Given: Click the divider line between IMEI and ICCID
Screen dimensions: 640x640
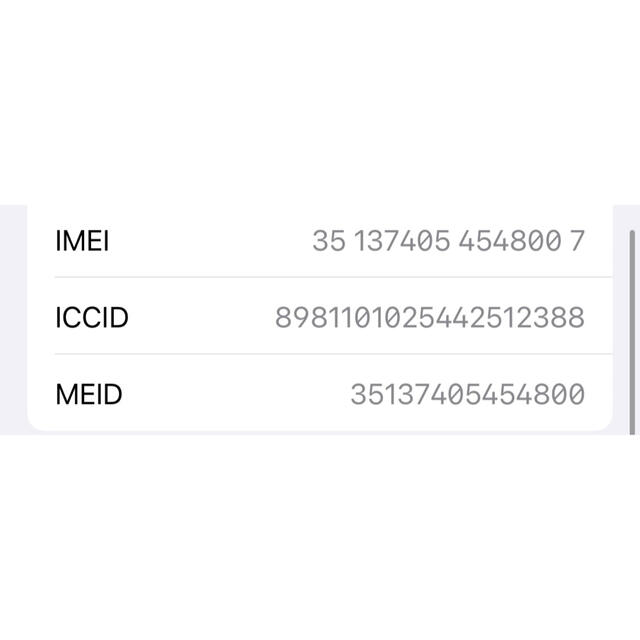Looking at the screenshot, I should coord(333,277).
